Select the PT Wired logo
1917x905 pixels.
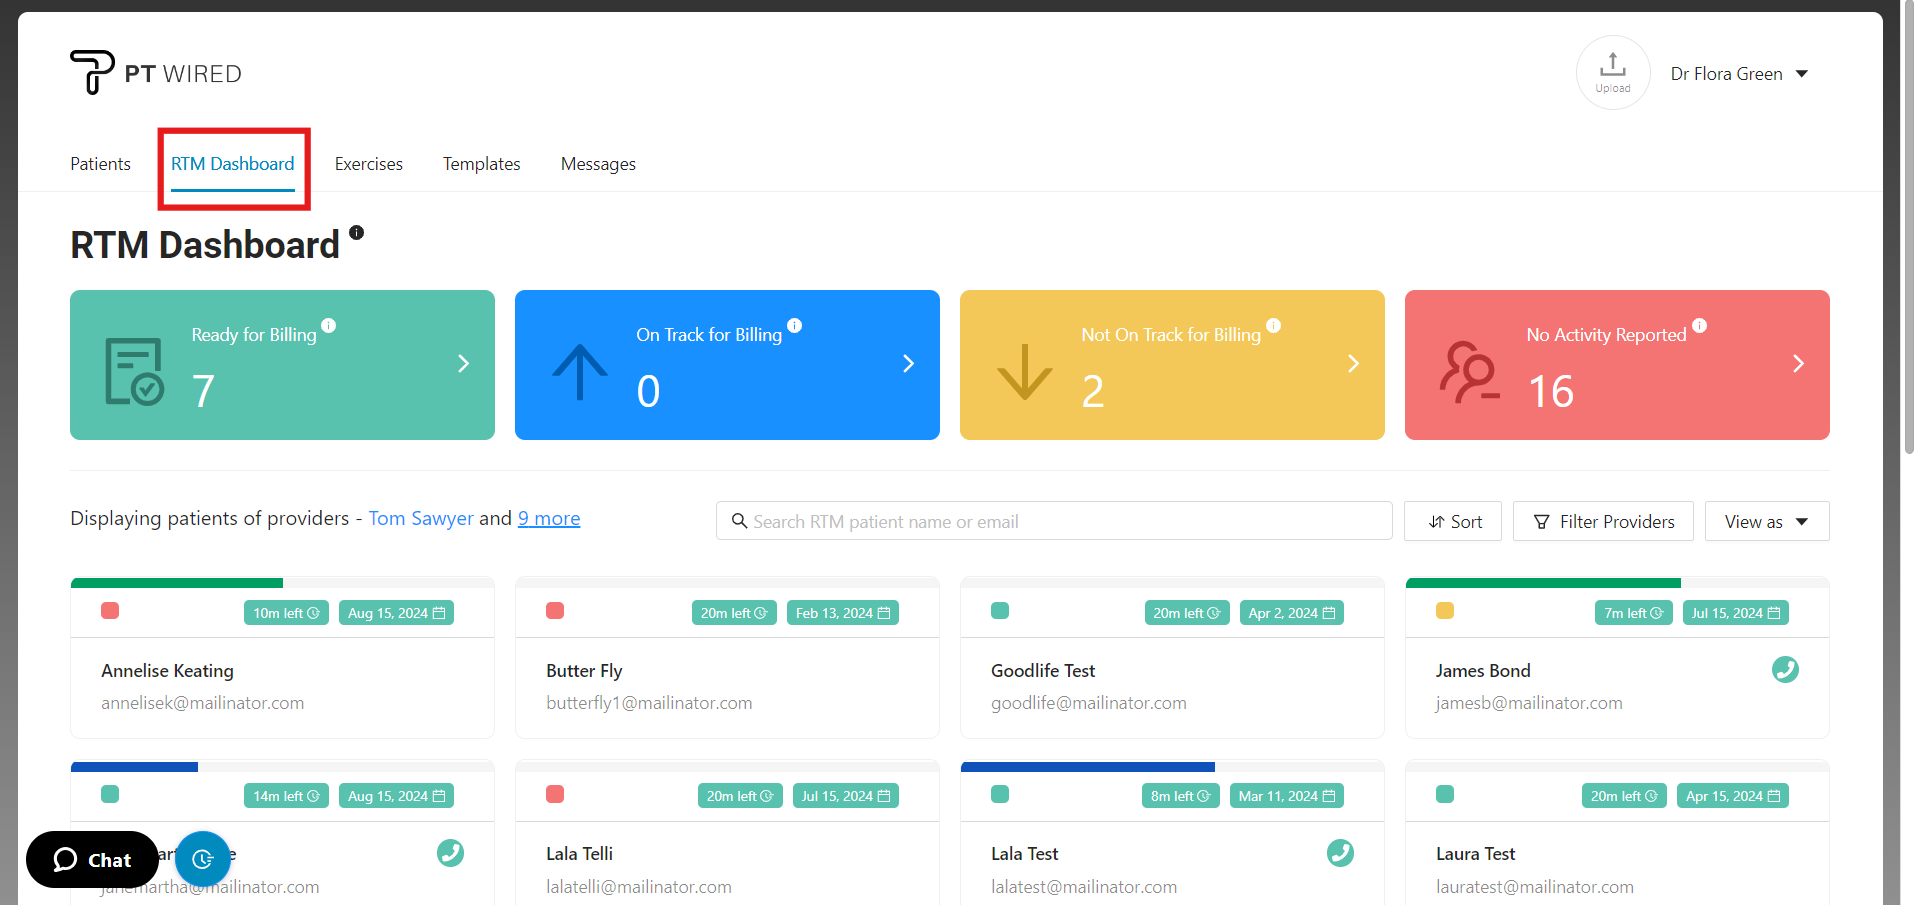point(155,72)
